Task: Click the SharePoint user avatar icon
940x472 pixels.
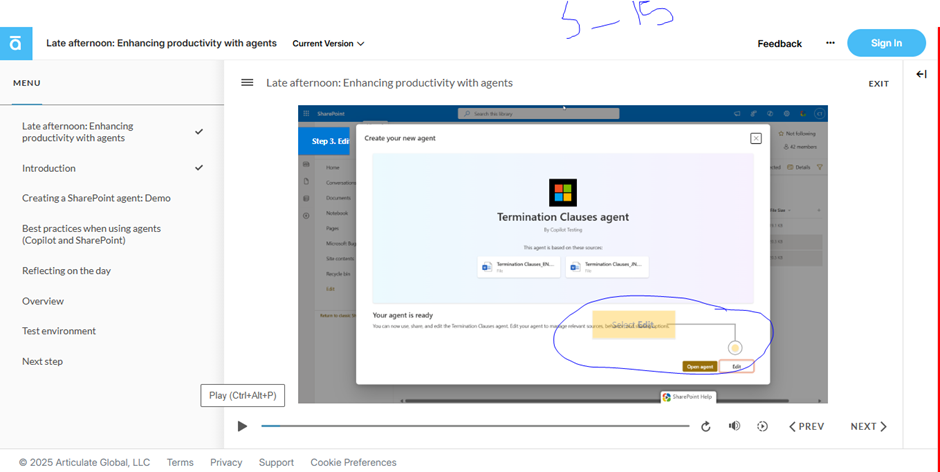Action: (819, 113)
